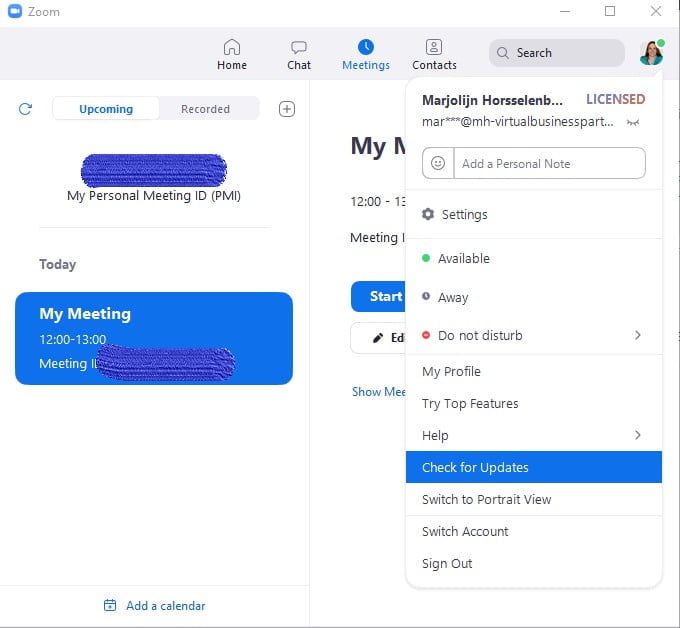Click the emoji smiley icon in note
This screenshot has width=680, height=628.
(x=438, y=163)
